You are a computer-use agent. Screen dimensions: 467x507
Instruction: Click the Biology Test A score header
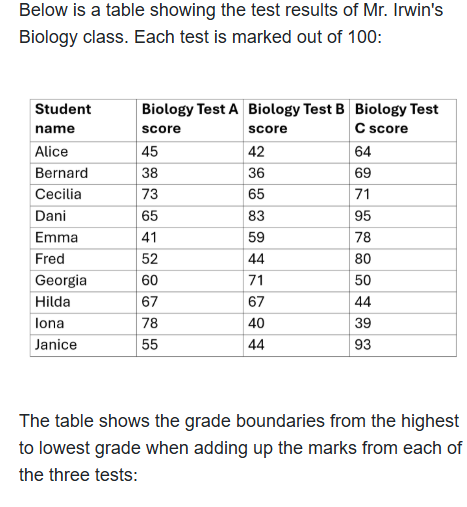pos(190,120)
